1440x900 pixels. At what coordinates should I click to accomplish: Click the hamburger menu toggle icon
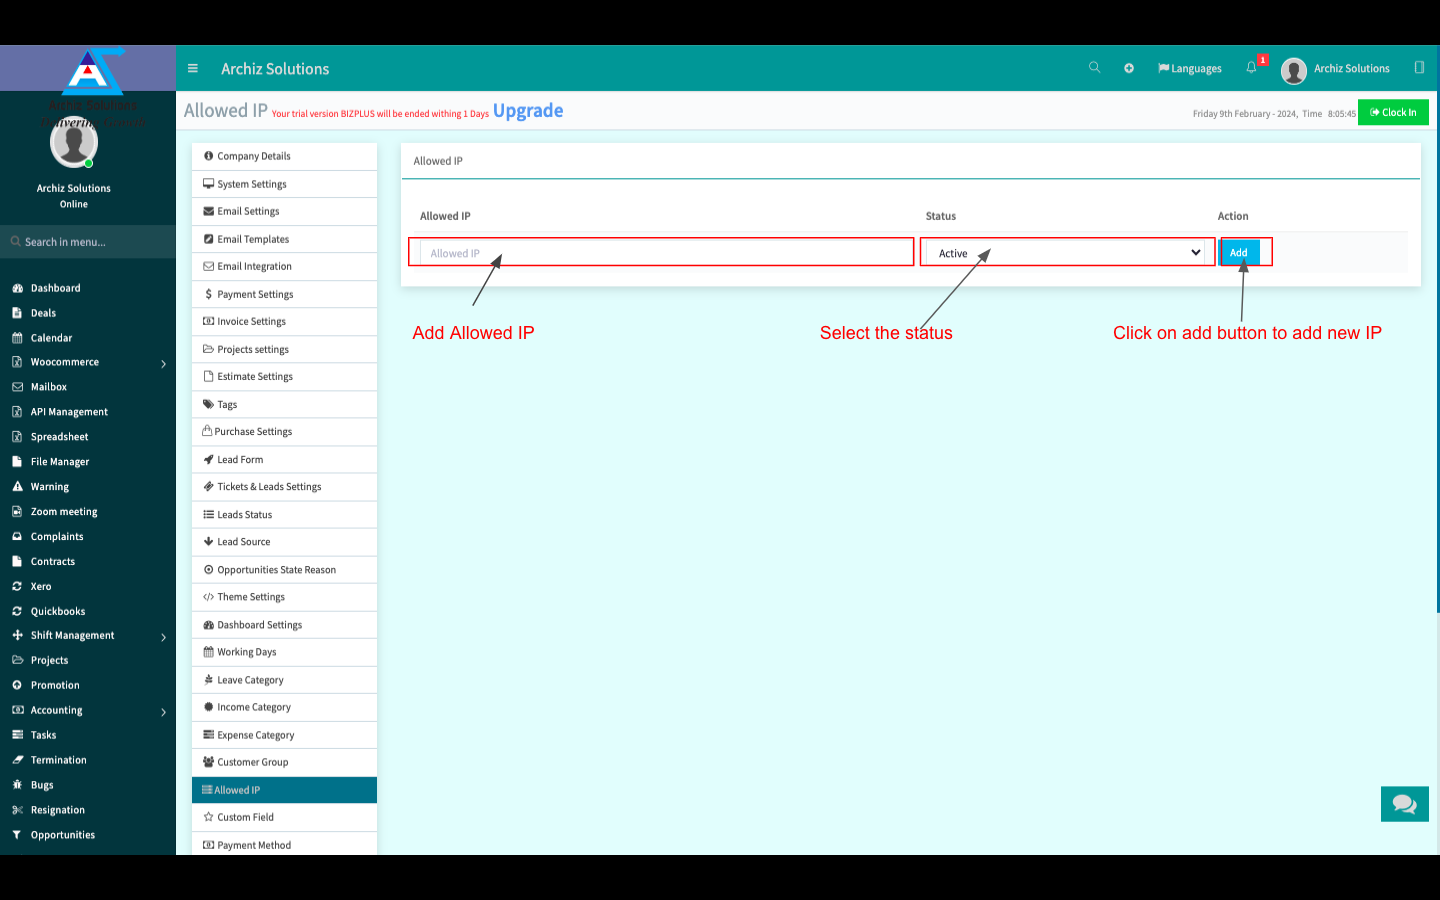[193, 69]
